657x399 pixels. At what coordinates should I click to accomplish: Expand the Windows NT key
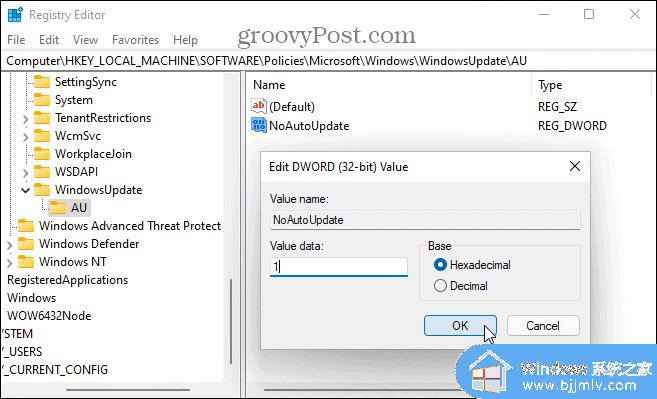click(x=10, y=263)
